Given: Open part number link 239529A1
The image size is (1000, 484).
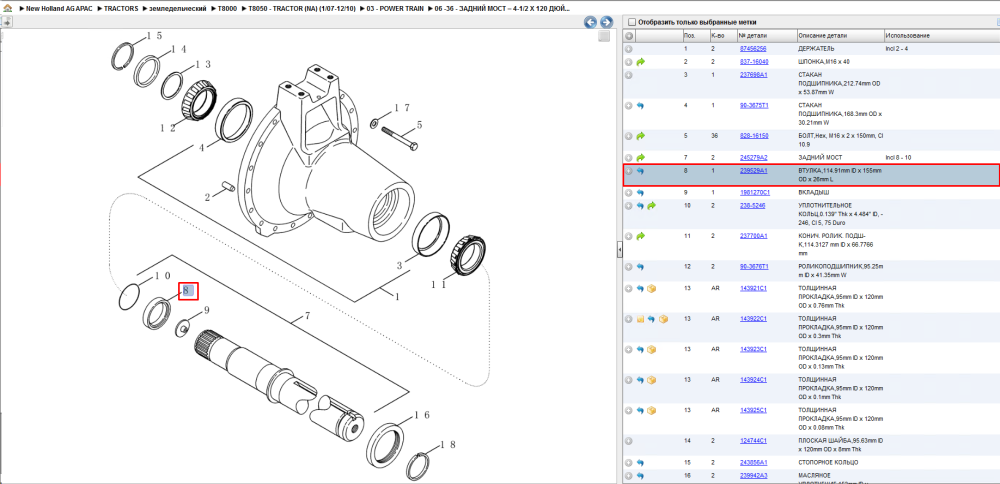Looking at the screenshot, I should [754, 171].
